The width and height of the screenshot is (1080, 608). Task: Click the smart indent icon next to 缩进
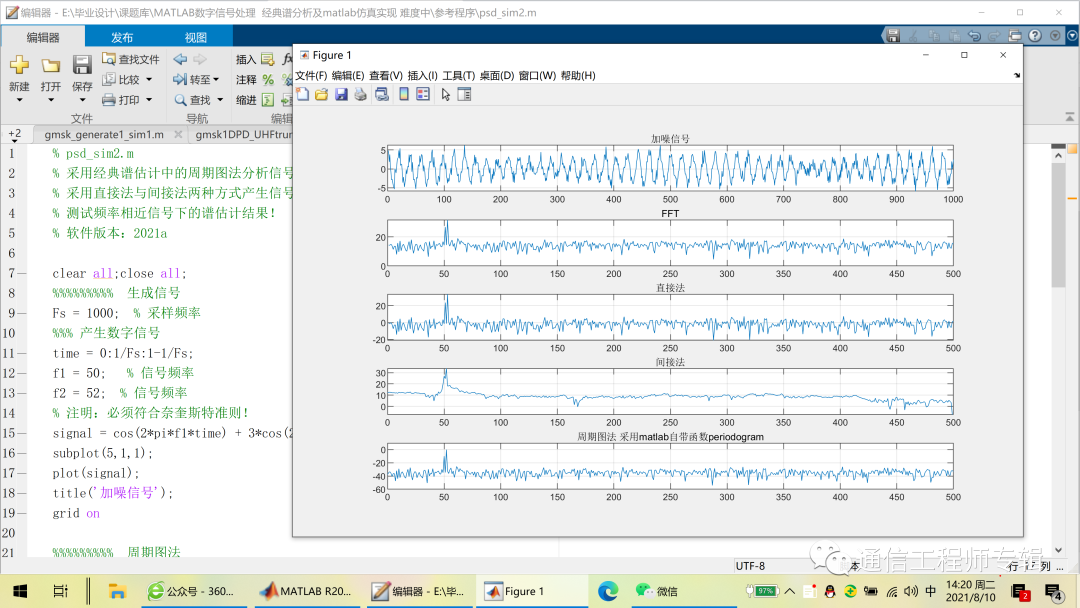pos(268,100)
